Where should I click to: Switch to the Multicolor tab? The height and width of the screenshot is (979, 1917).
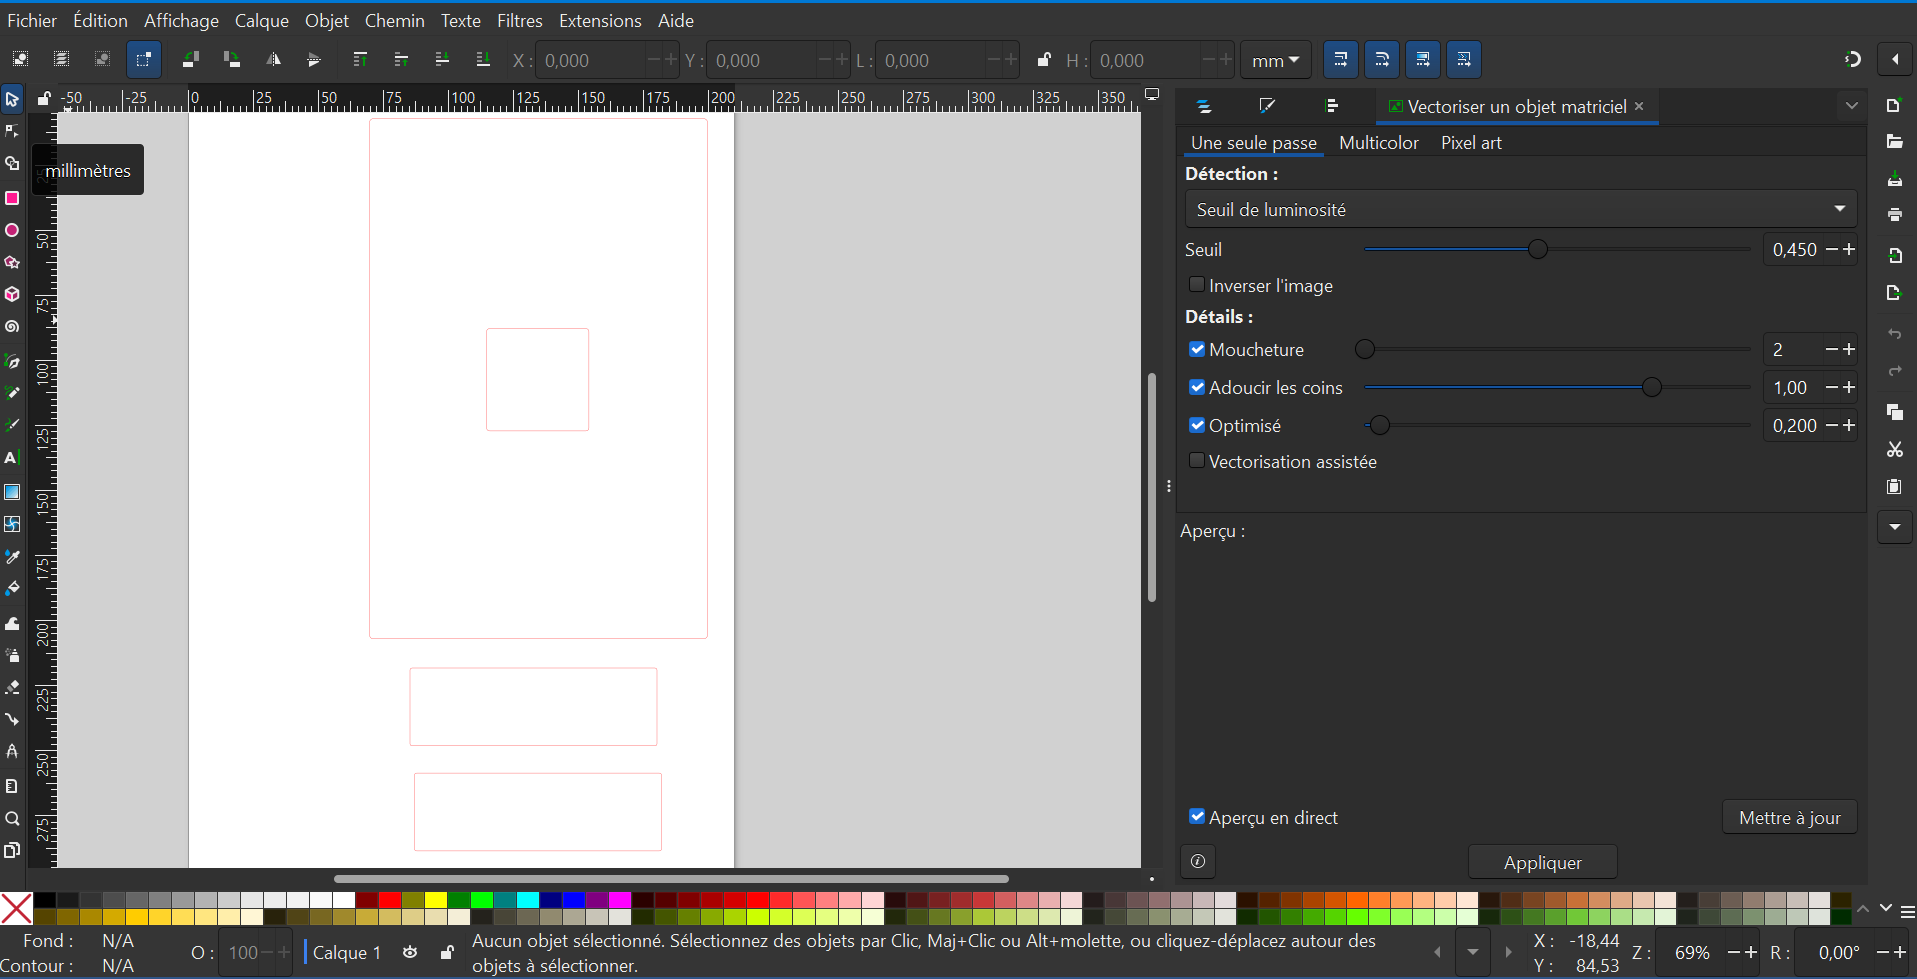click(x=1378, y=143)
